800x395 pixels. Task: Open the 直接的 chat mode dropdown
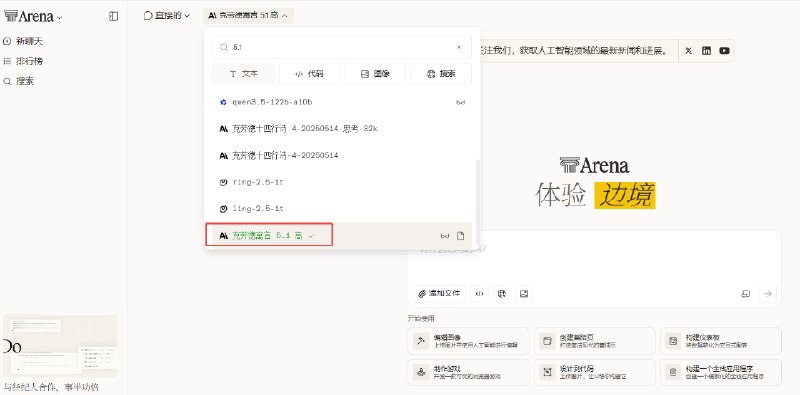pos(166,16)
